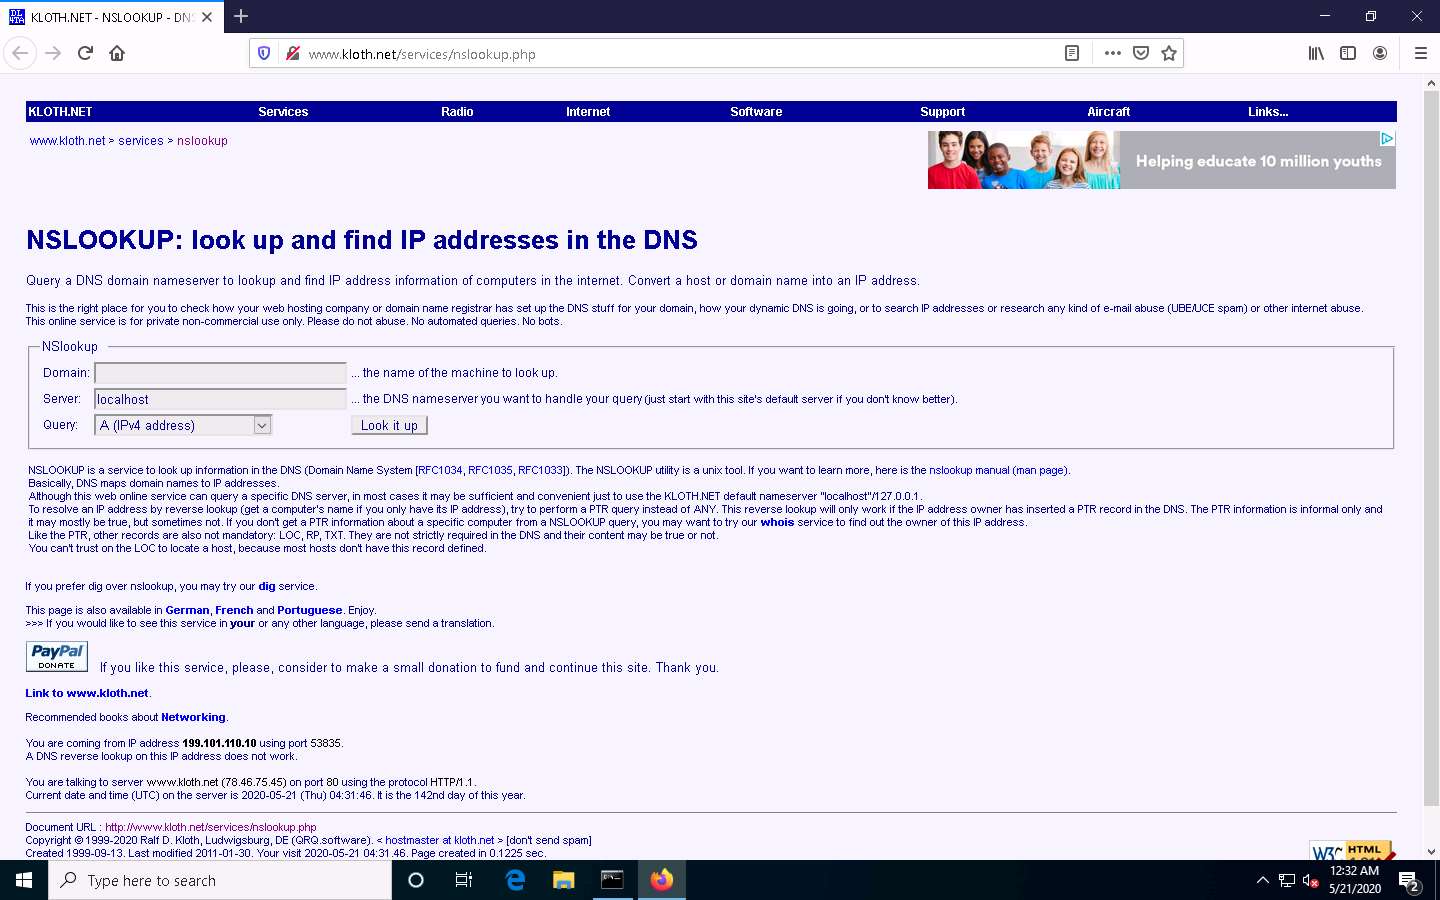Open the Networking books link
This screenshot has width=1440, height=900.
point(193,717)
